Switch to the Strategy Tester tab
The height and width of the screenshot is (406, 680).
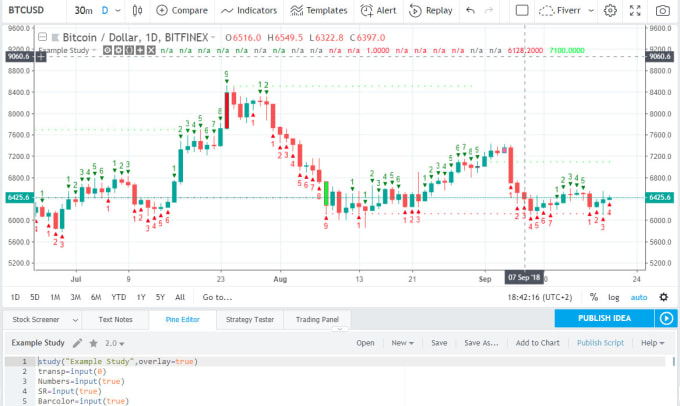[x=250, y=320]
